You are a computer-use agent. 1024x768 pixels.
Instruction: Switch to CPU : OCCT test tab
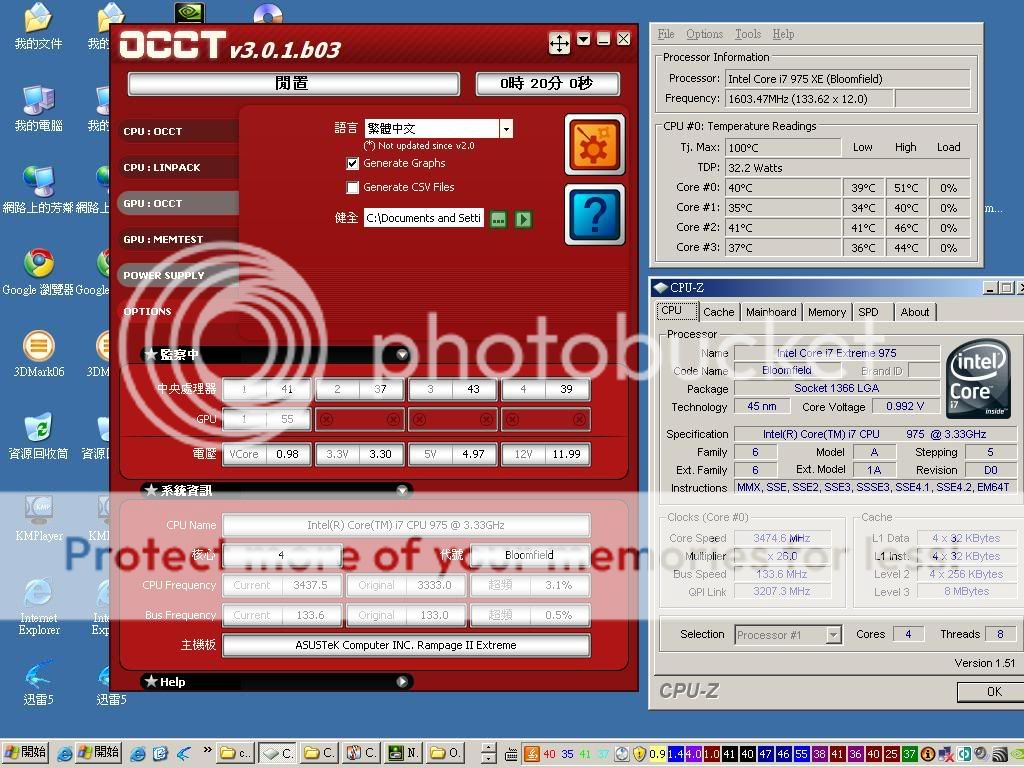178,131
